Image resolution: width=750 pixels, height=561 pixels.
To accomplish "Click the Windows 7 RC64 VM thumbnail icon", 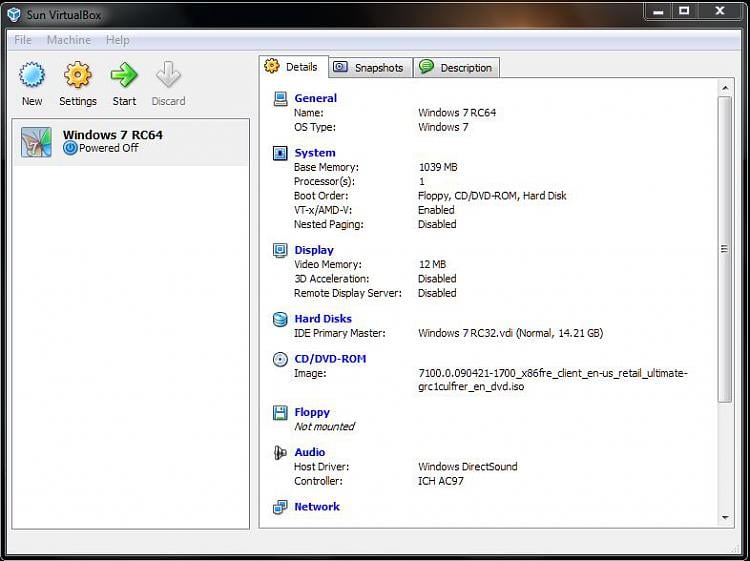I will tap(36, 142).
